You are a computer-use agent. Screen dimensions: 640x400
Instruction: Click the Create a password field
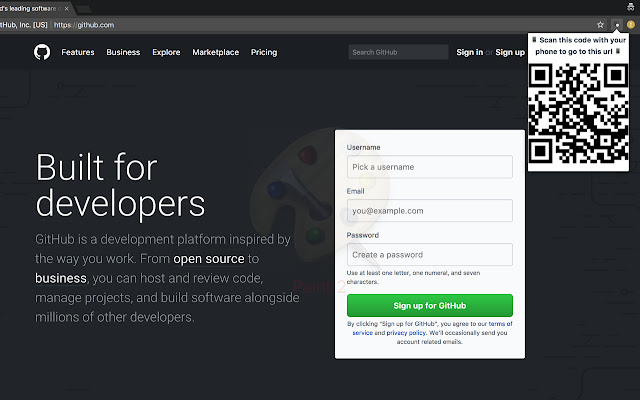430,255
